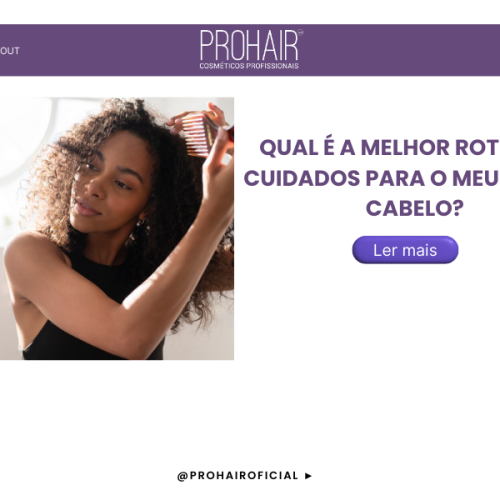Click the woman's earring in the photo
This screenshot has height=500, width=500.
[x=141, y=223]
